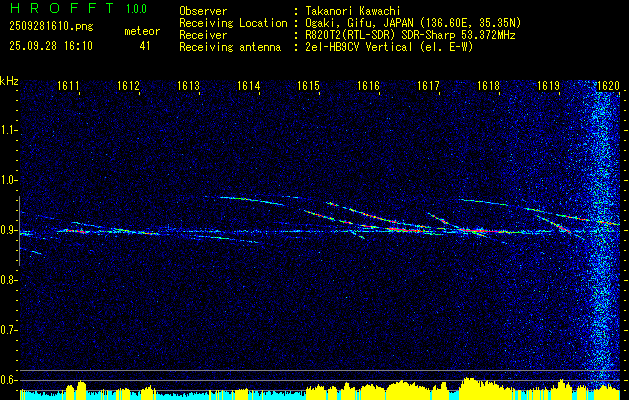Click time marker 1611
This screenshot has height=400, width=629.
[x=68, y=85]
